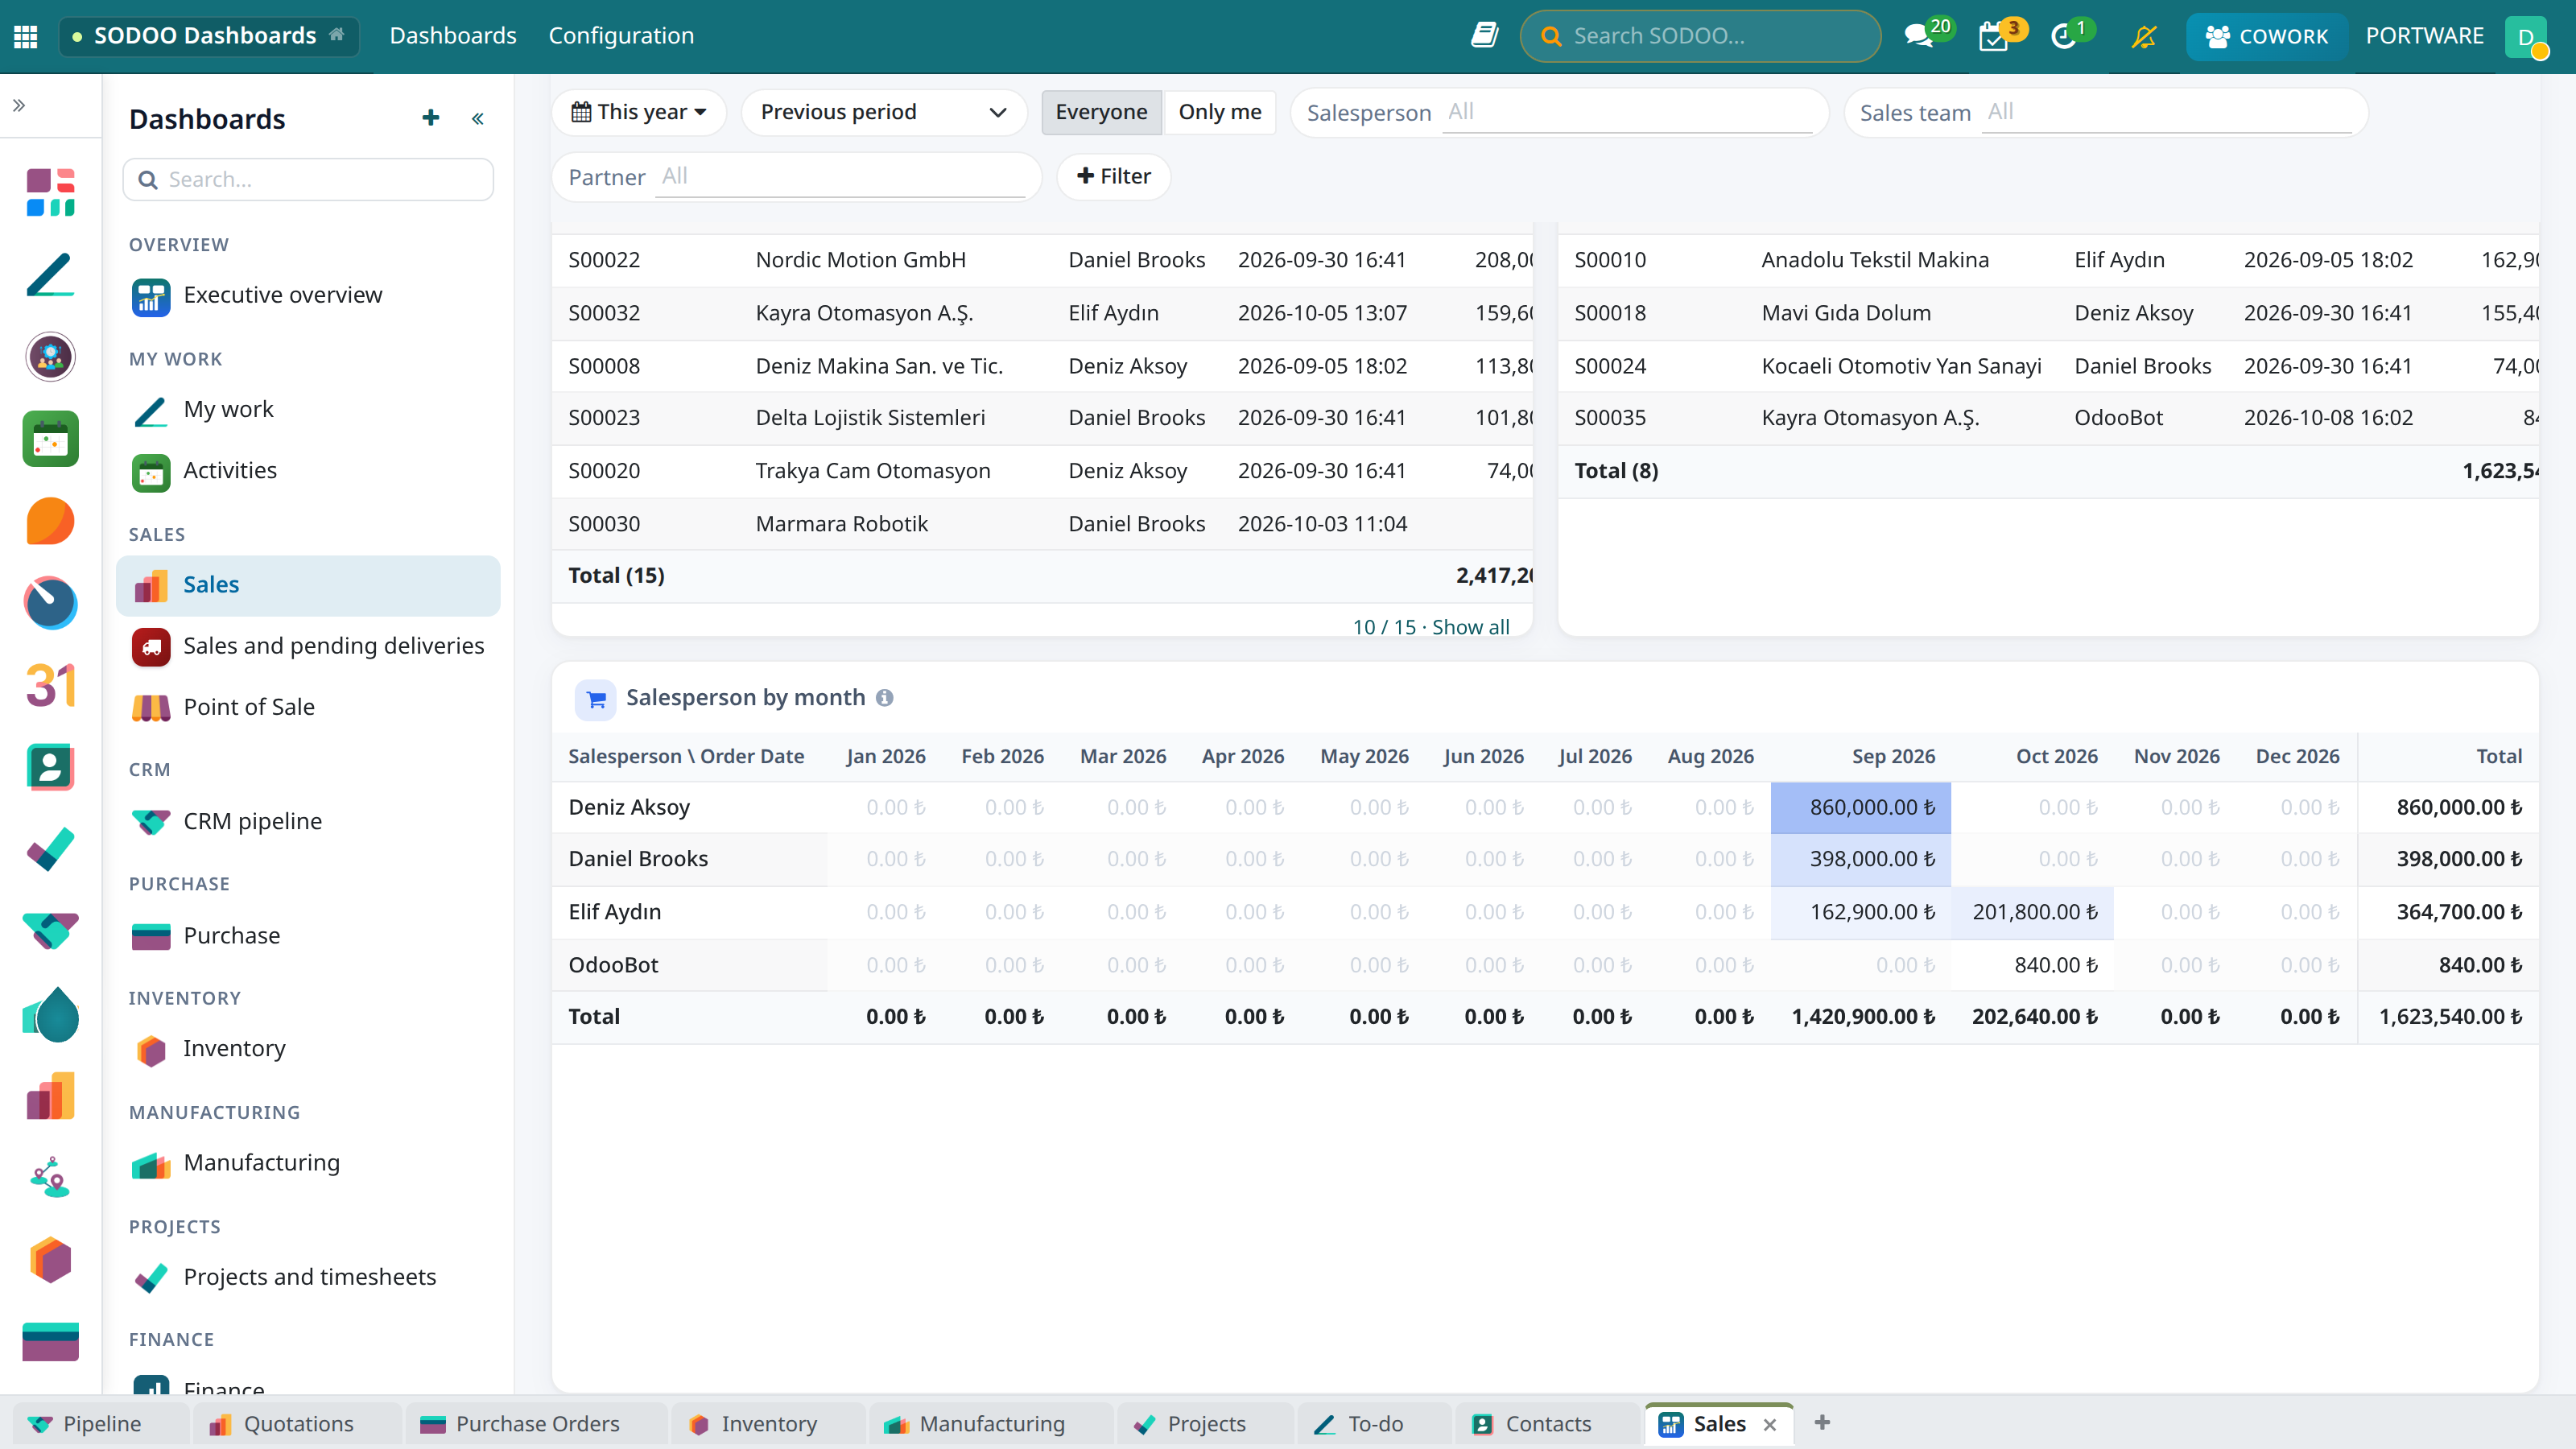Click the Search SODOO global search field
The height and width of the screenshot is (1449, 2576).
click(1700, 36)
